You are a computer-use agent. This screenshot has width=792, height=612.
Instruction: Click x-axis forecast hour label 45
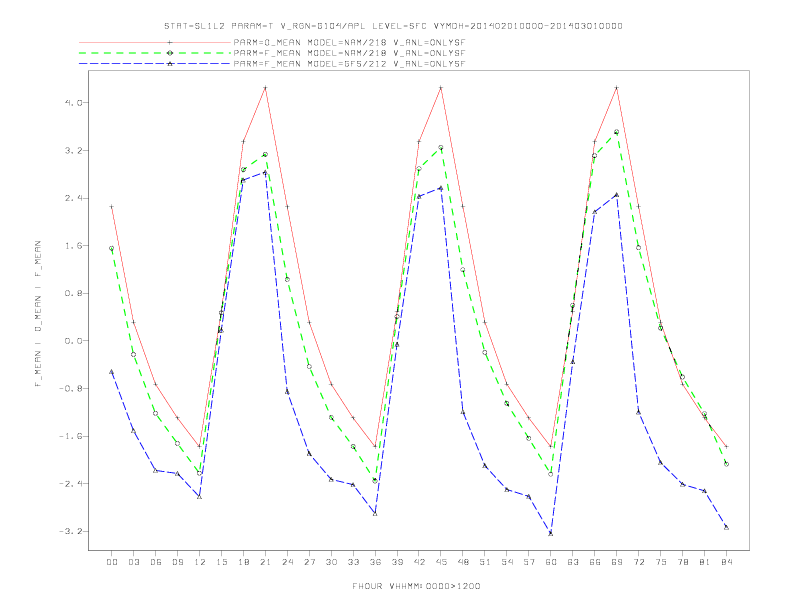pos(441,562)
